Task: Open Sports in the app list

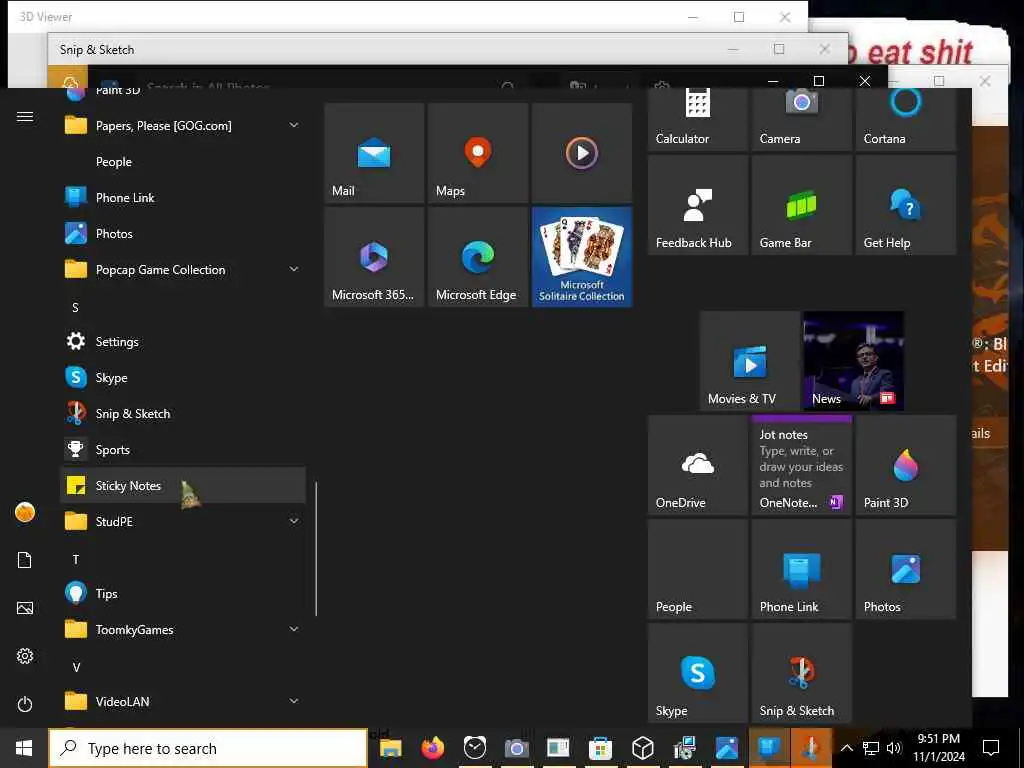Action: tap(183, 449)
